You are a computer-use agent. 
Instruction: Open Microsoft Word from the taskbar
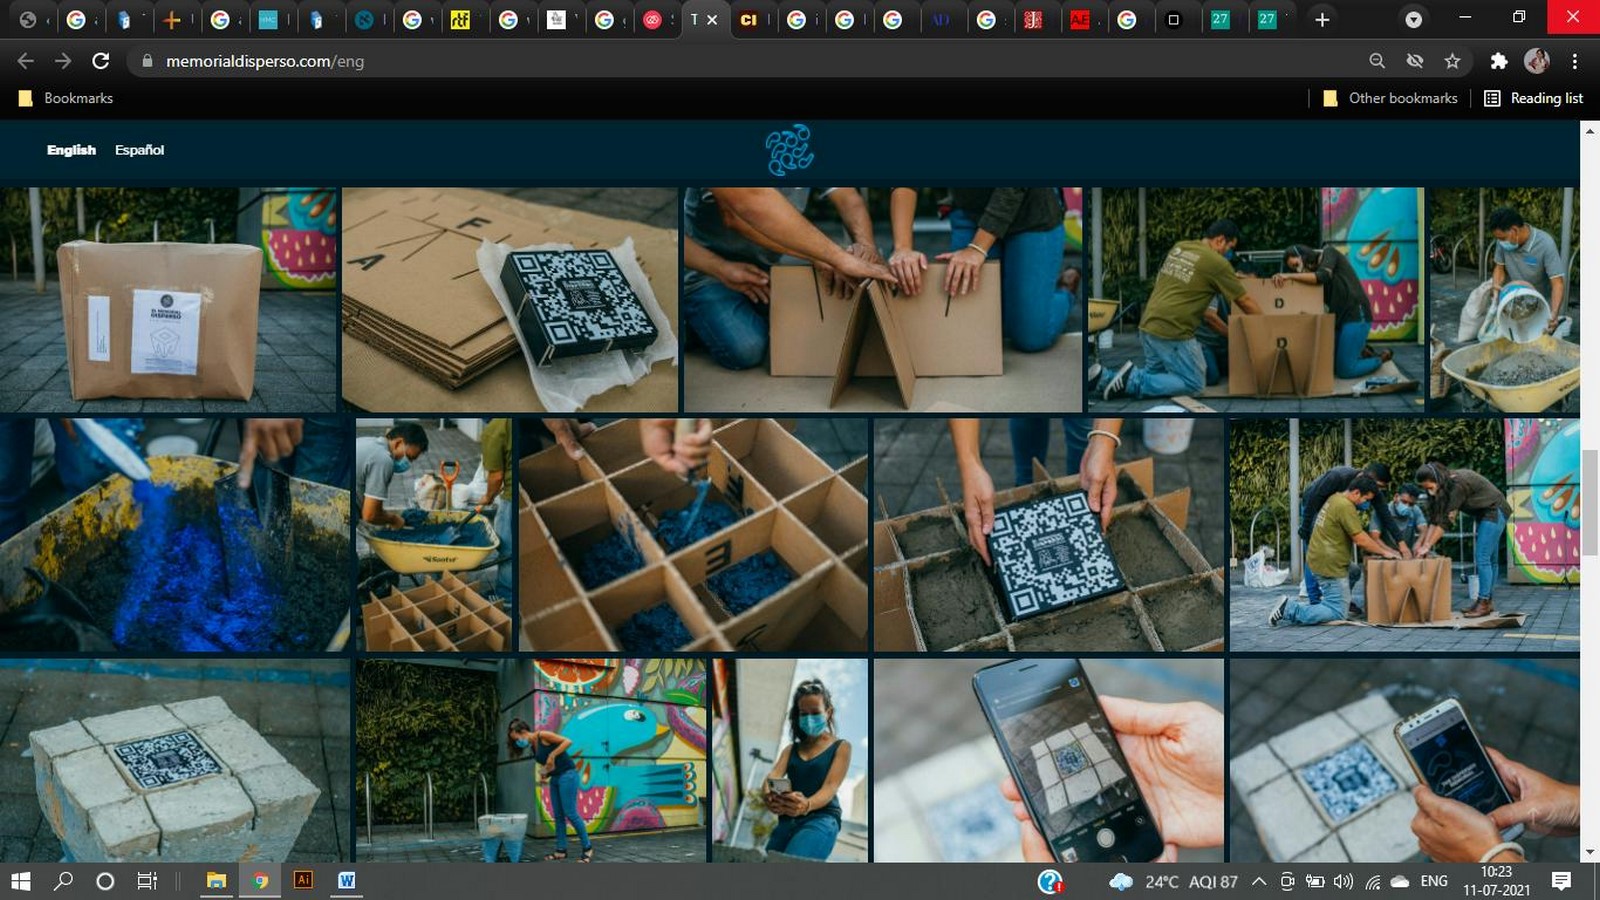[x=346, y=880]
